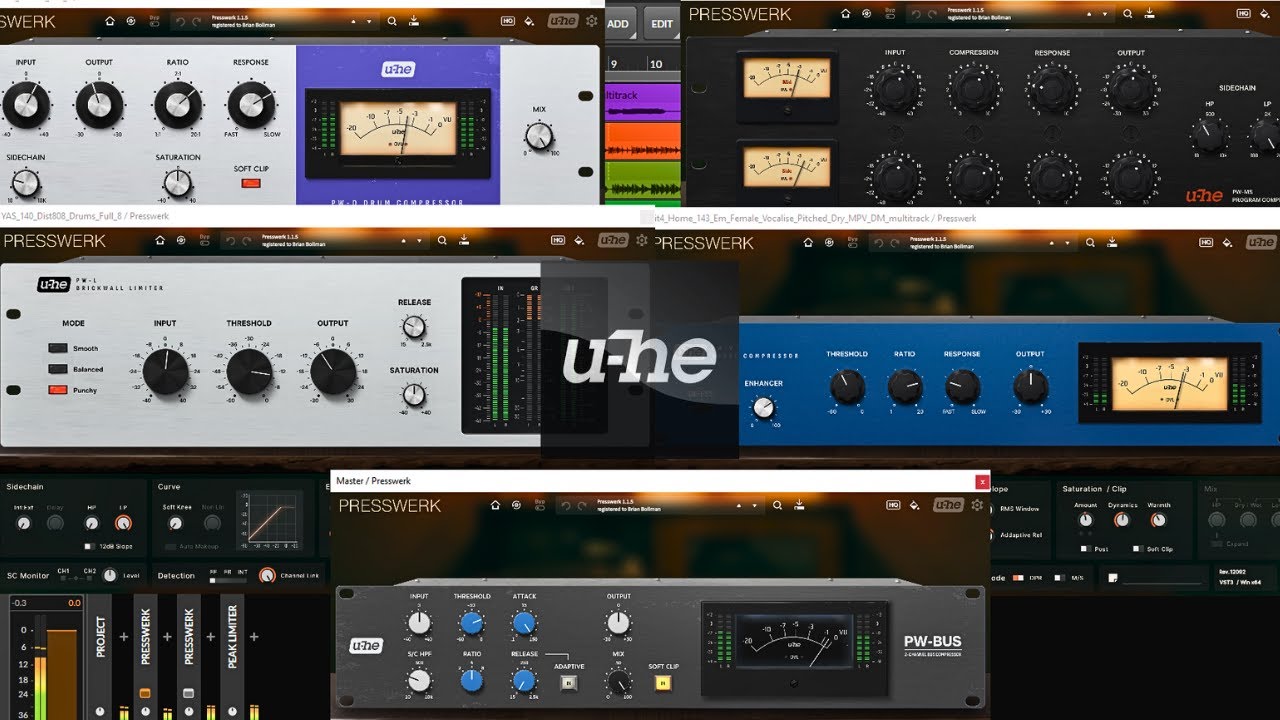Click paint bucket icon in Master PW-BUS window

914,505
